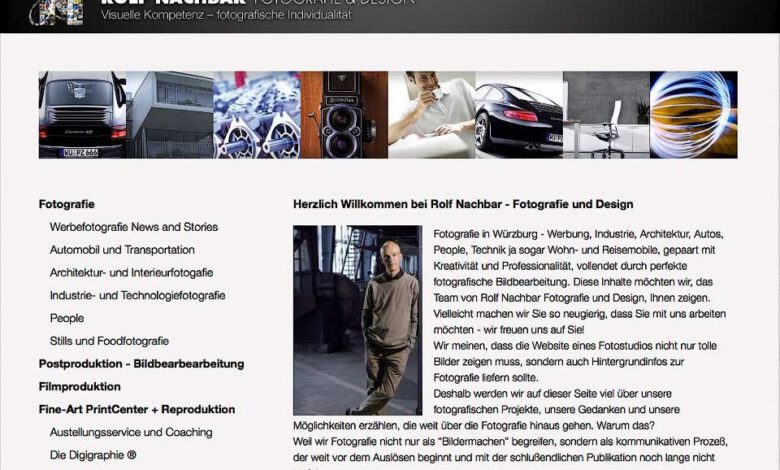
Task: Open Industrie- und Technologiefotografie link
Action: coord(137,295)
